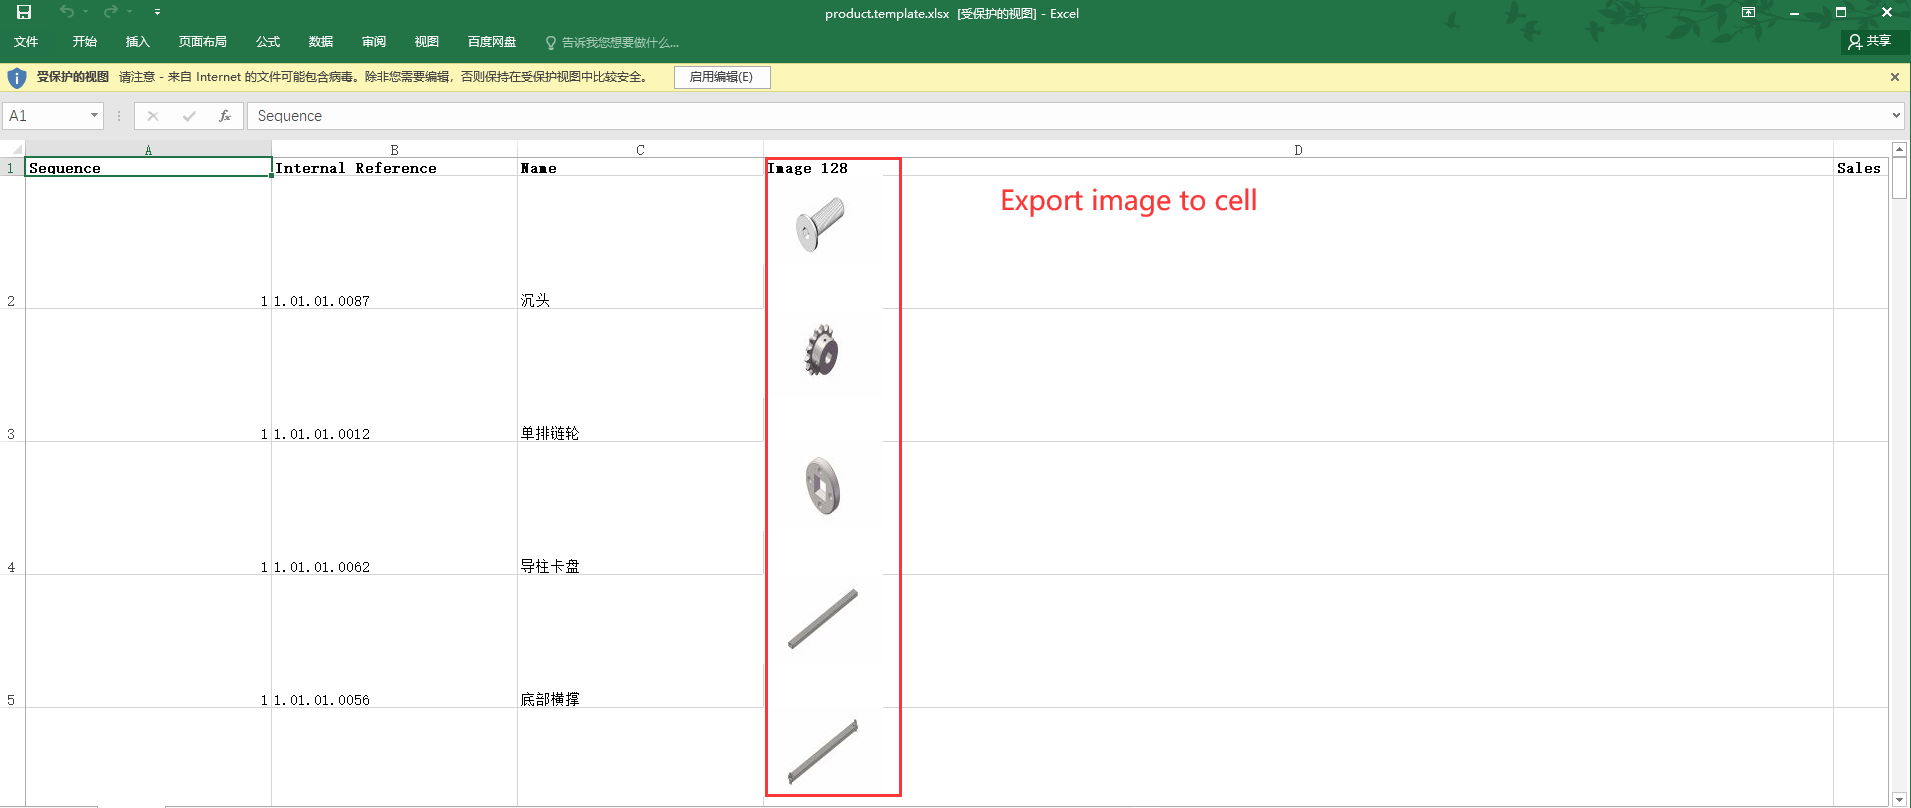Open Customize Quick Access Toolbar dropdown

pyautogui.click(x=157, y=12)
